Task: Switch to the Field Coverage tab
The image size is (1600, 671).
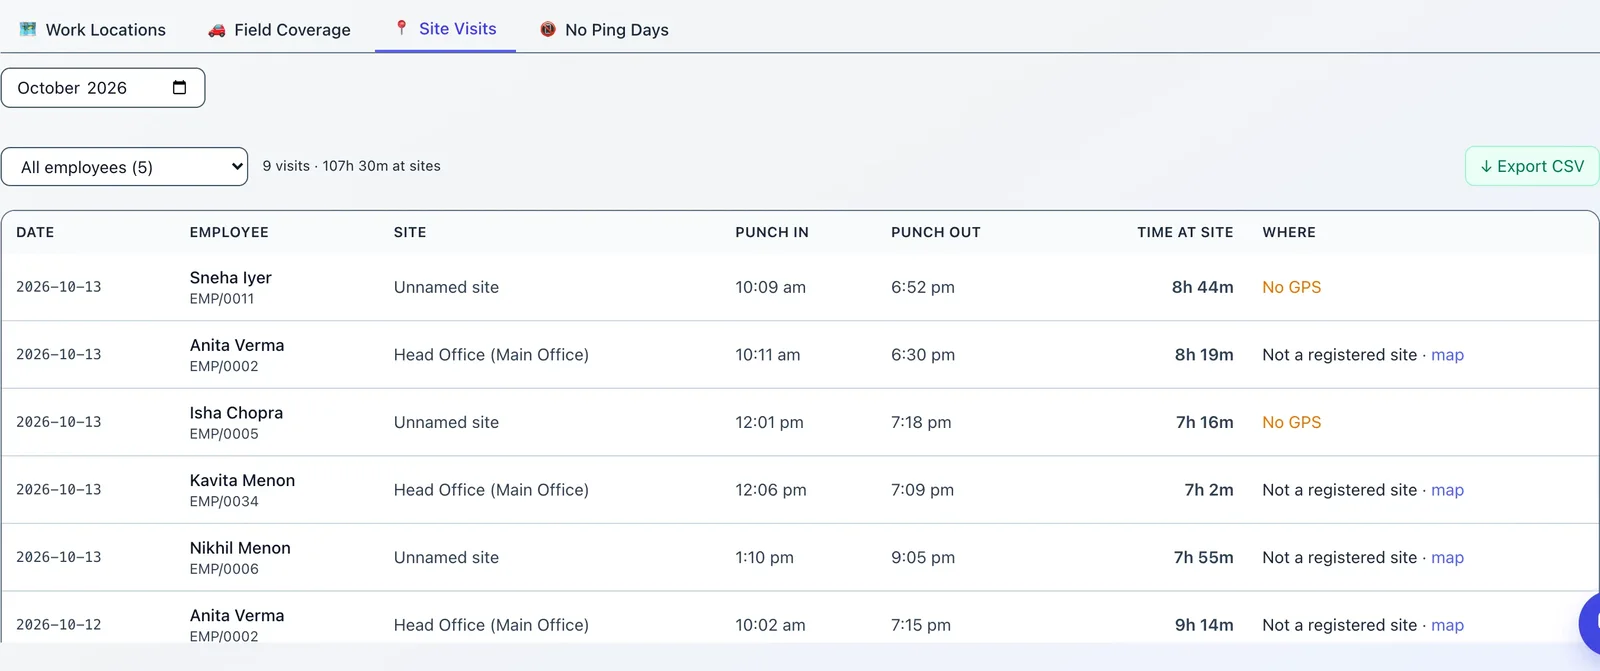Action: tap(279, 30)
